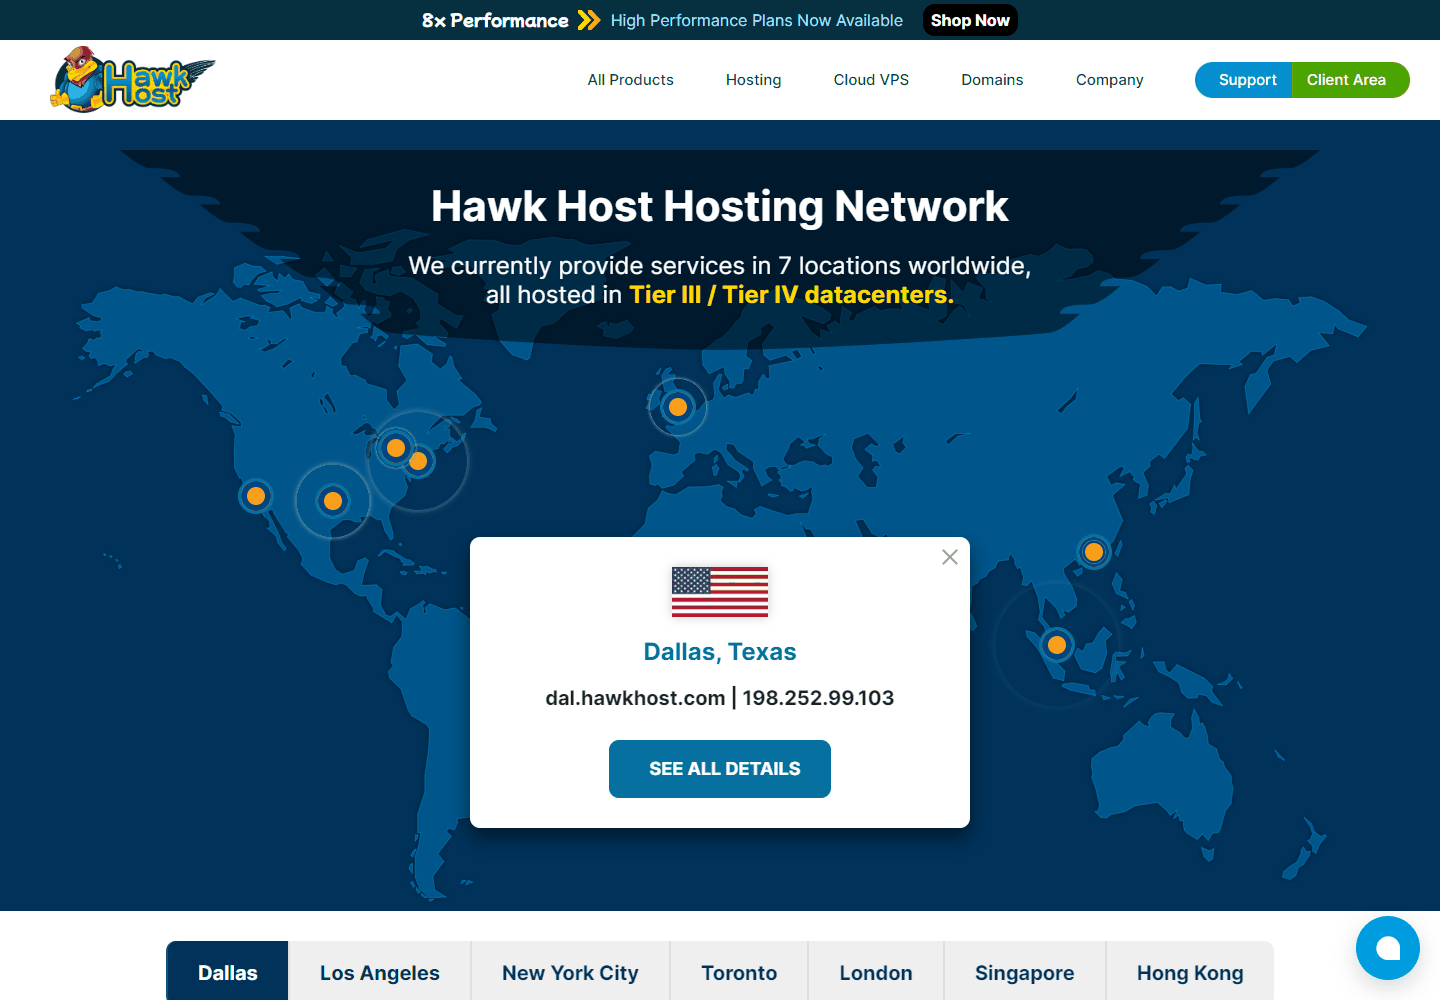Click High Performance Plans Now Available text

(757, 20)
